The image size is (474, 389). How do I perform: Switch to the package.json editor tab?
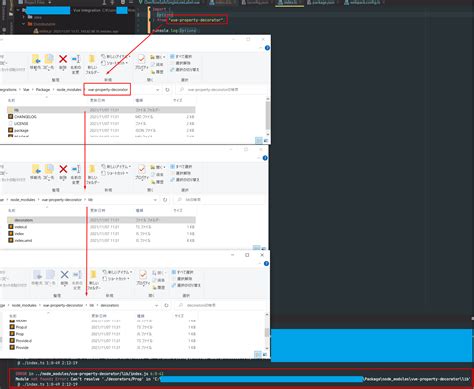tap(320, 2)
